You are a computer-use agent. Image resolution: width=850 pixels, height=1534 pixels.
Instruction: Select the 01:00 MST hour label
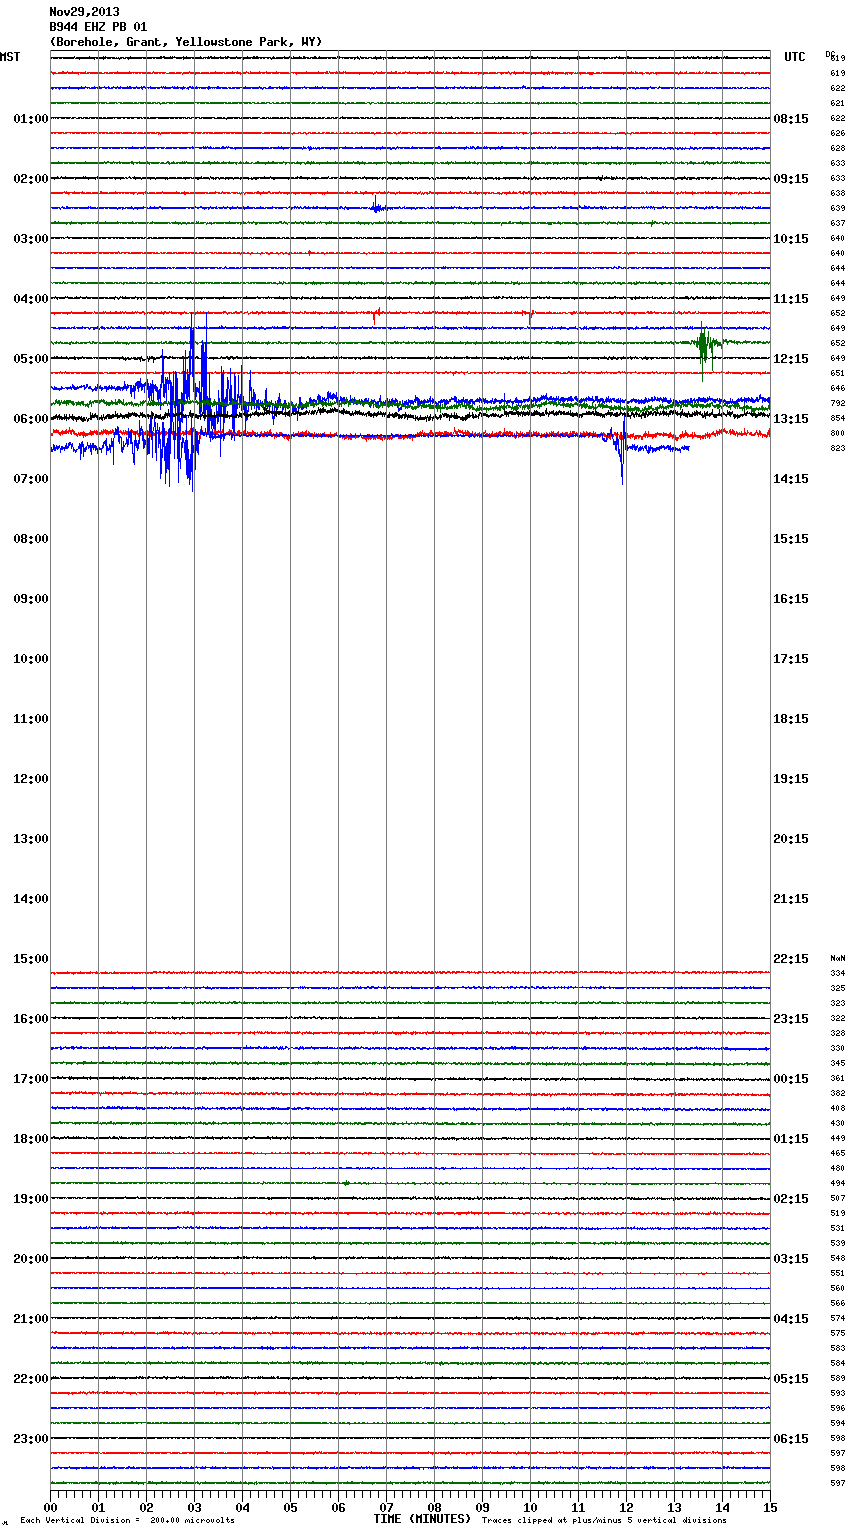tap(30, 119)
